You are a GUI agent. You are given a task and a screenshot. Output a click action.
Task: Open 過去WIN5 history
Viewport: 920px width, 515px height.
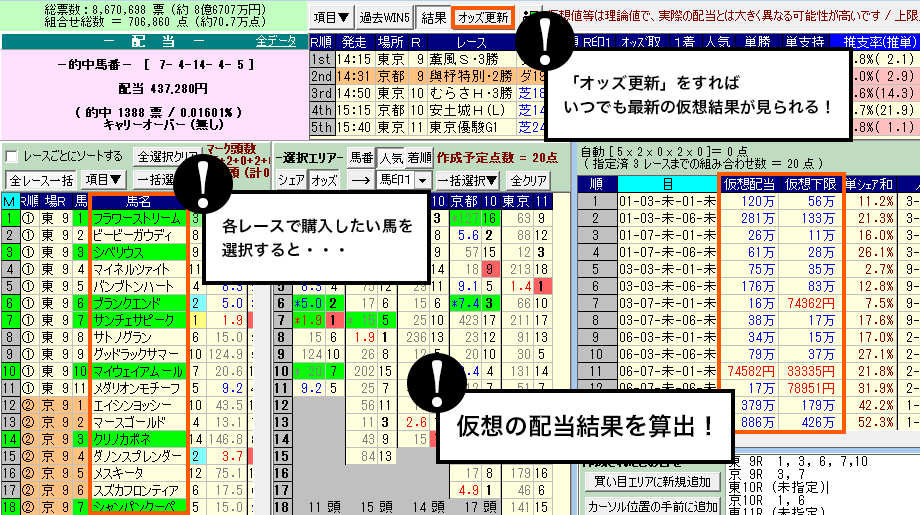click(x=384, y=17)
